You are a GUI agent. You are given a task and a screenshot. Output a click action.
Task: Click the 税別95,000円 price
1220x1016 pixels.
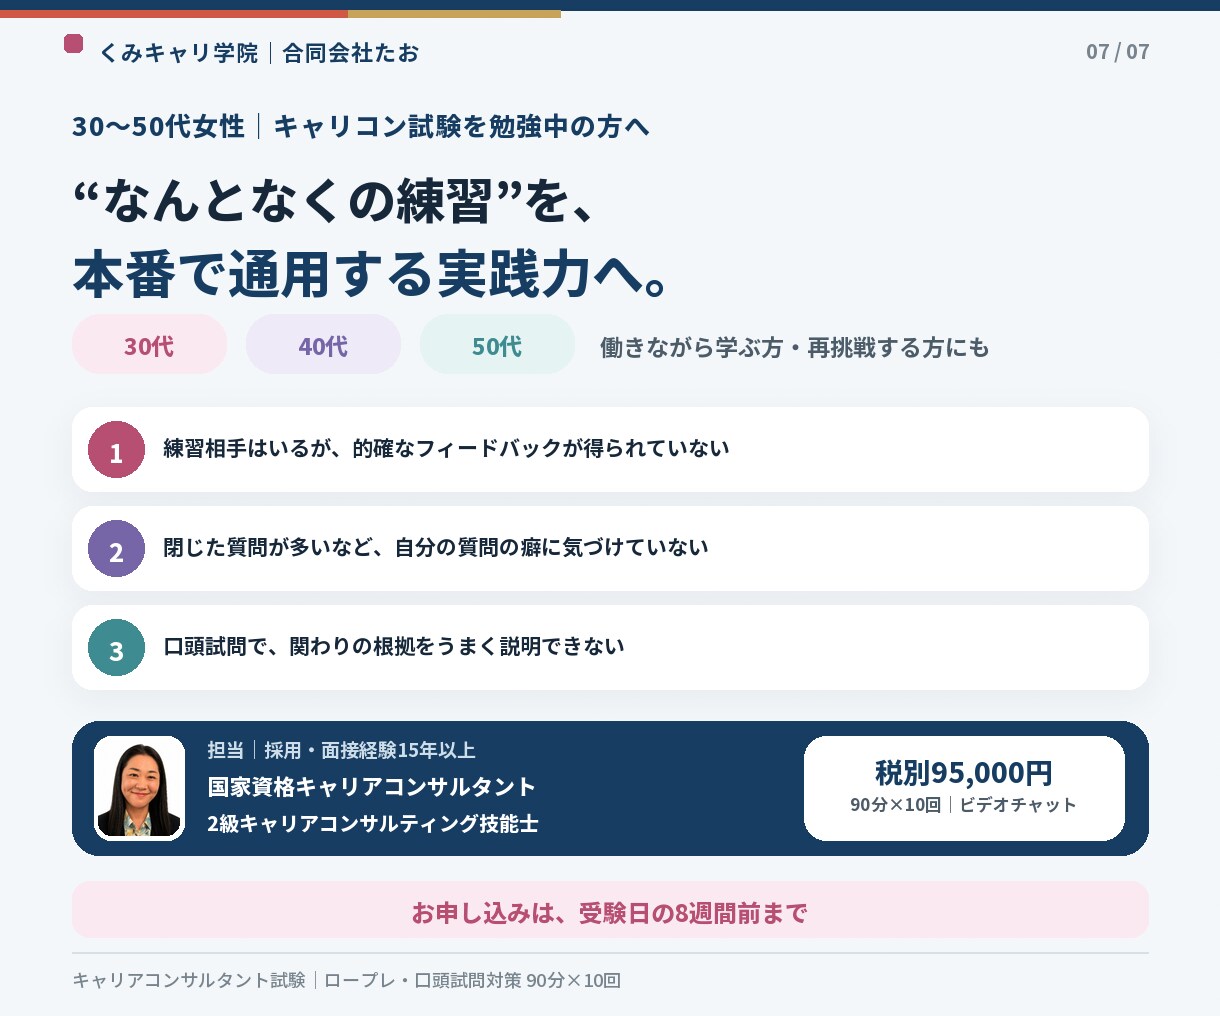tap(964, 773)
